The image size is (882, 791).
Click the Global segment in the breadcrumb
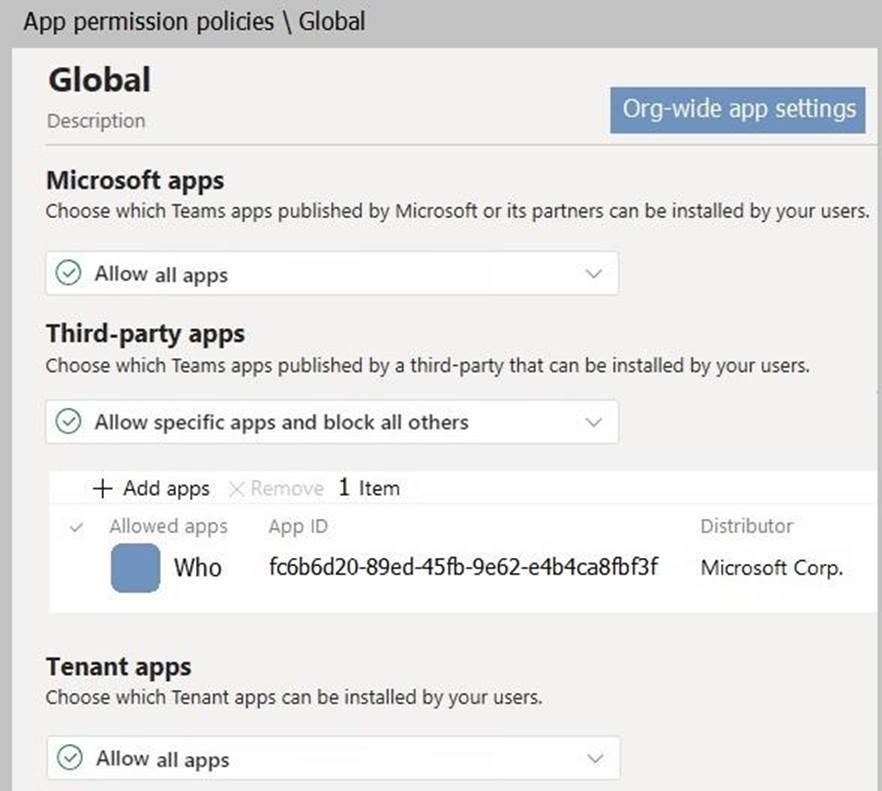coord(331,21)
